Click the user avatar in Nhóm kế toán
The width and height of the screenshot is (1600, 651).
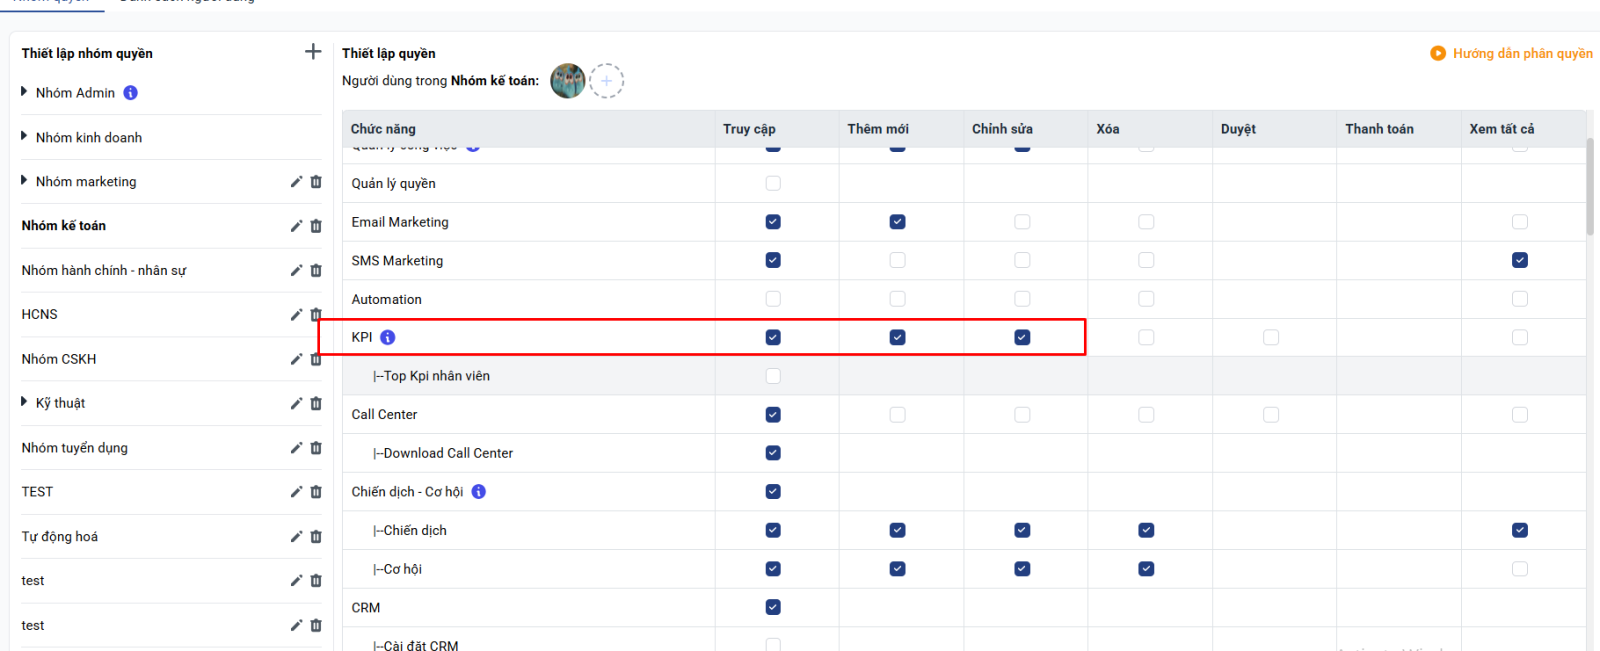coord(567,81)
